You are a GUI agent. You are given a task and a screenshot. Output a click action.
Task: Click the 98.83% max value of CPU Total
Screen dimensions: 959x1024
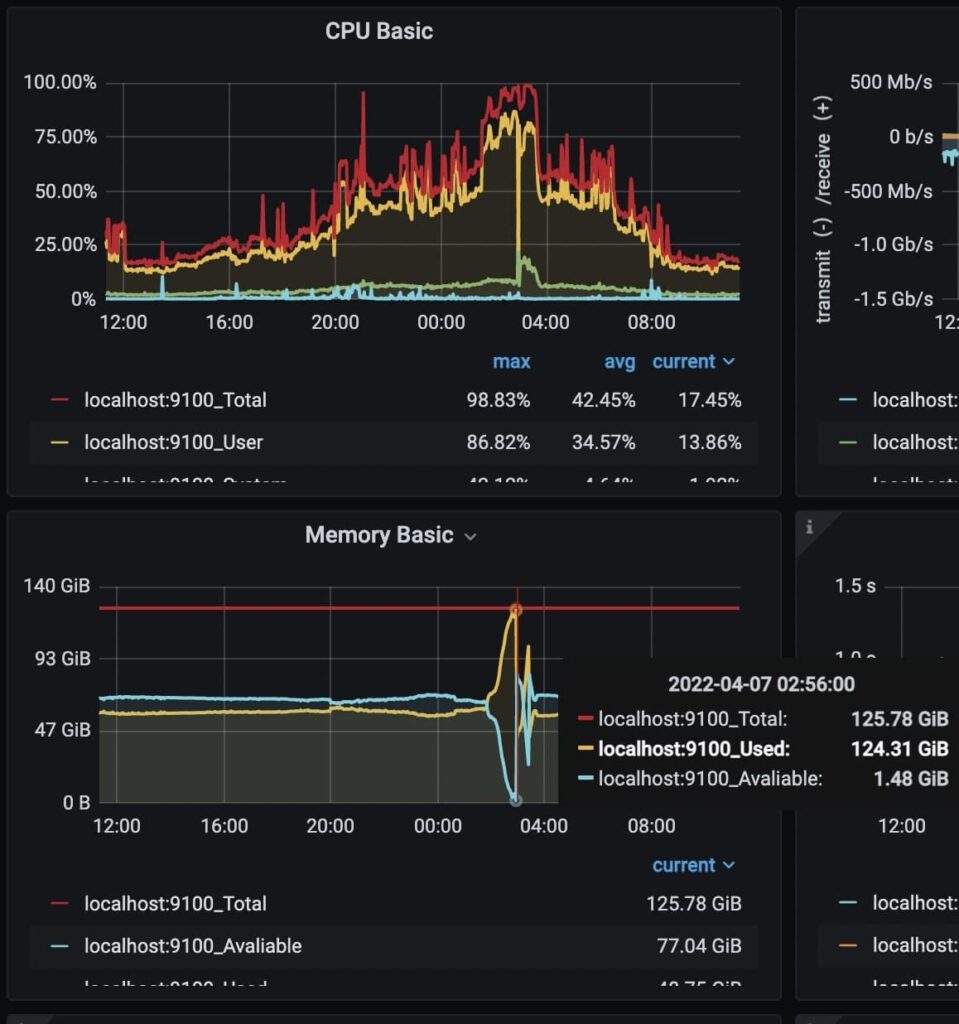pos(498,400)
